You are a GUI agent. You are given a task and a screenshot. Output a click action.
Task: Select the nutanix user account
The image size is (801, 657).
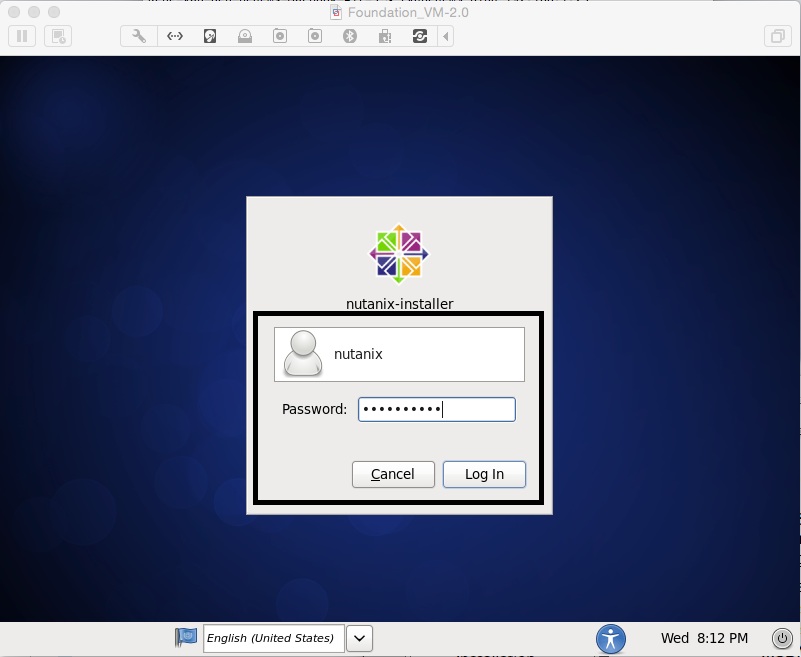pyautogui.click(x=399, y=354)
